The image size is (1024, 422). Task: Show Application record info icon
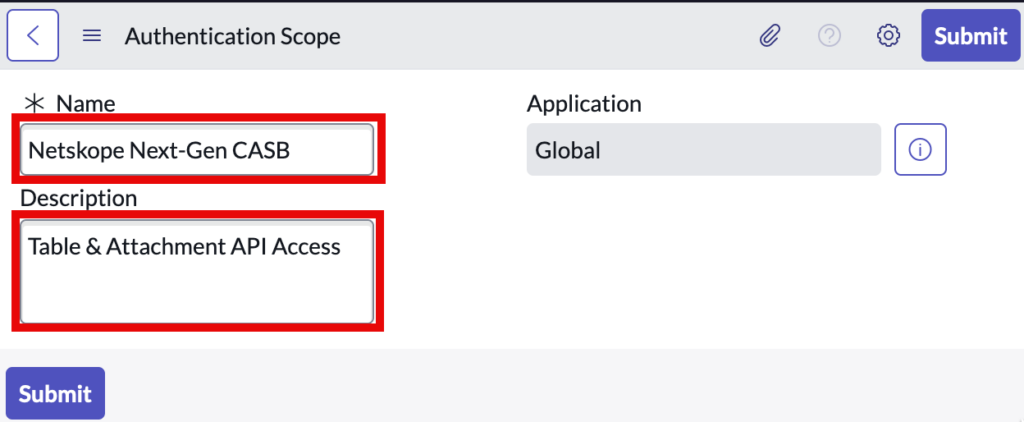(920, 150)
